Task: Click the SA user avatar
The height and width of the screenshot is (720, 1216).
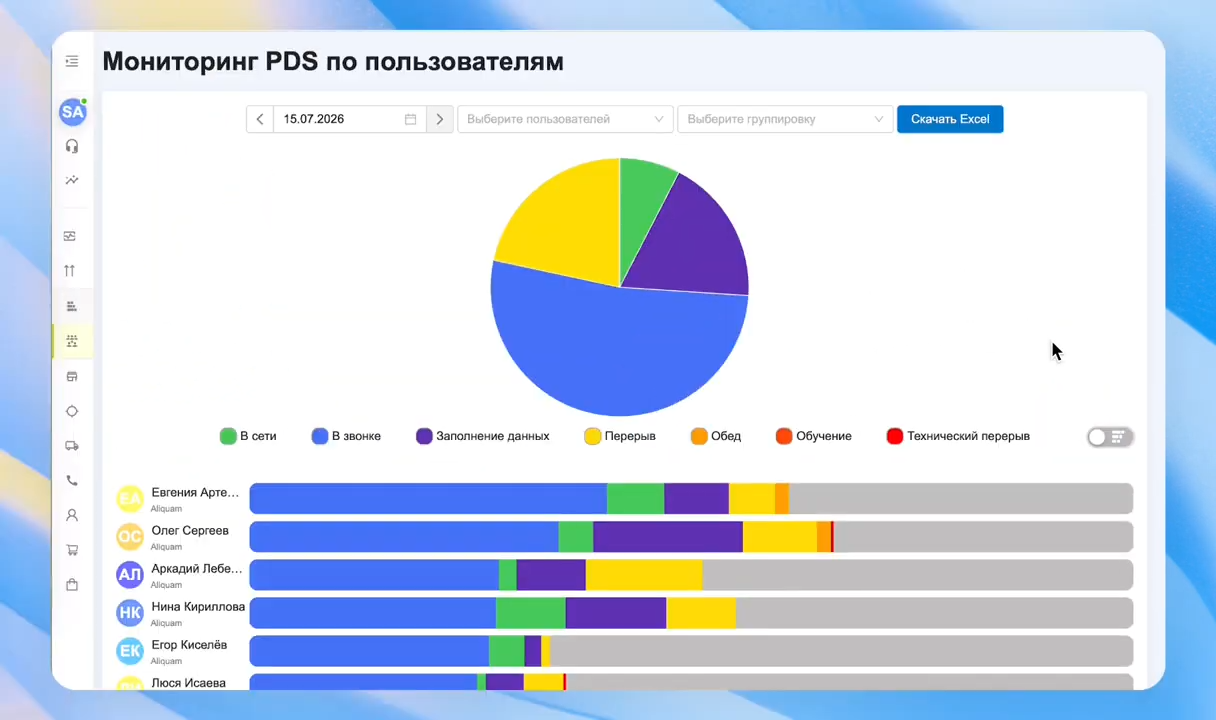Action: click(72, 112)
